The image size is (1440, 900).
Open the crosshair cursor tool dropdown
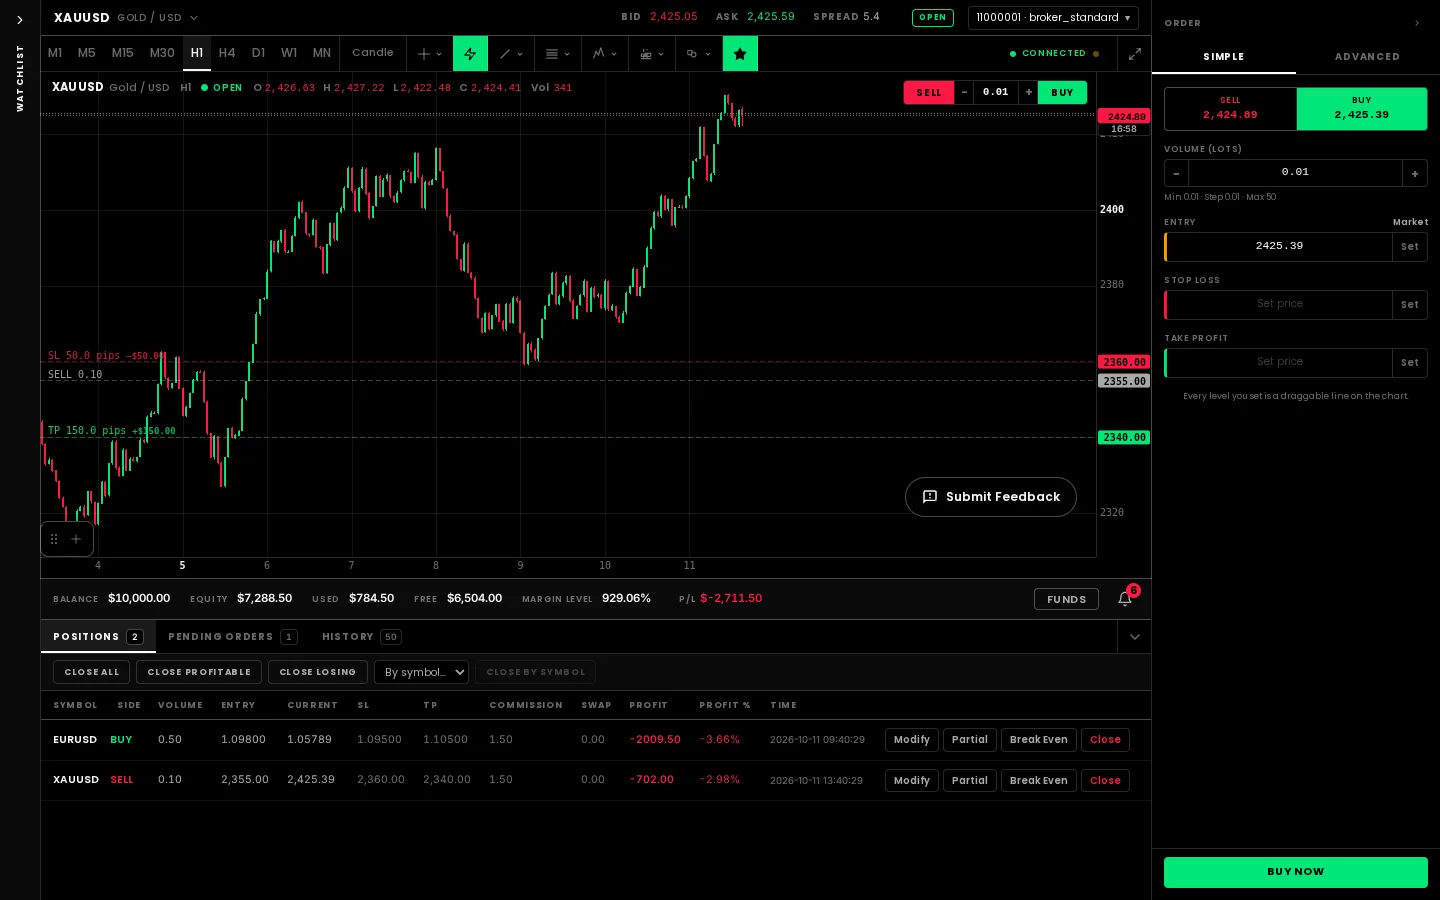(430, 54)
